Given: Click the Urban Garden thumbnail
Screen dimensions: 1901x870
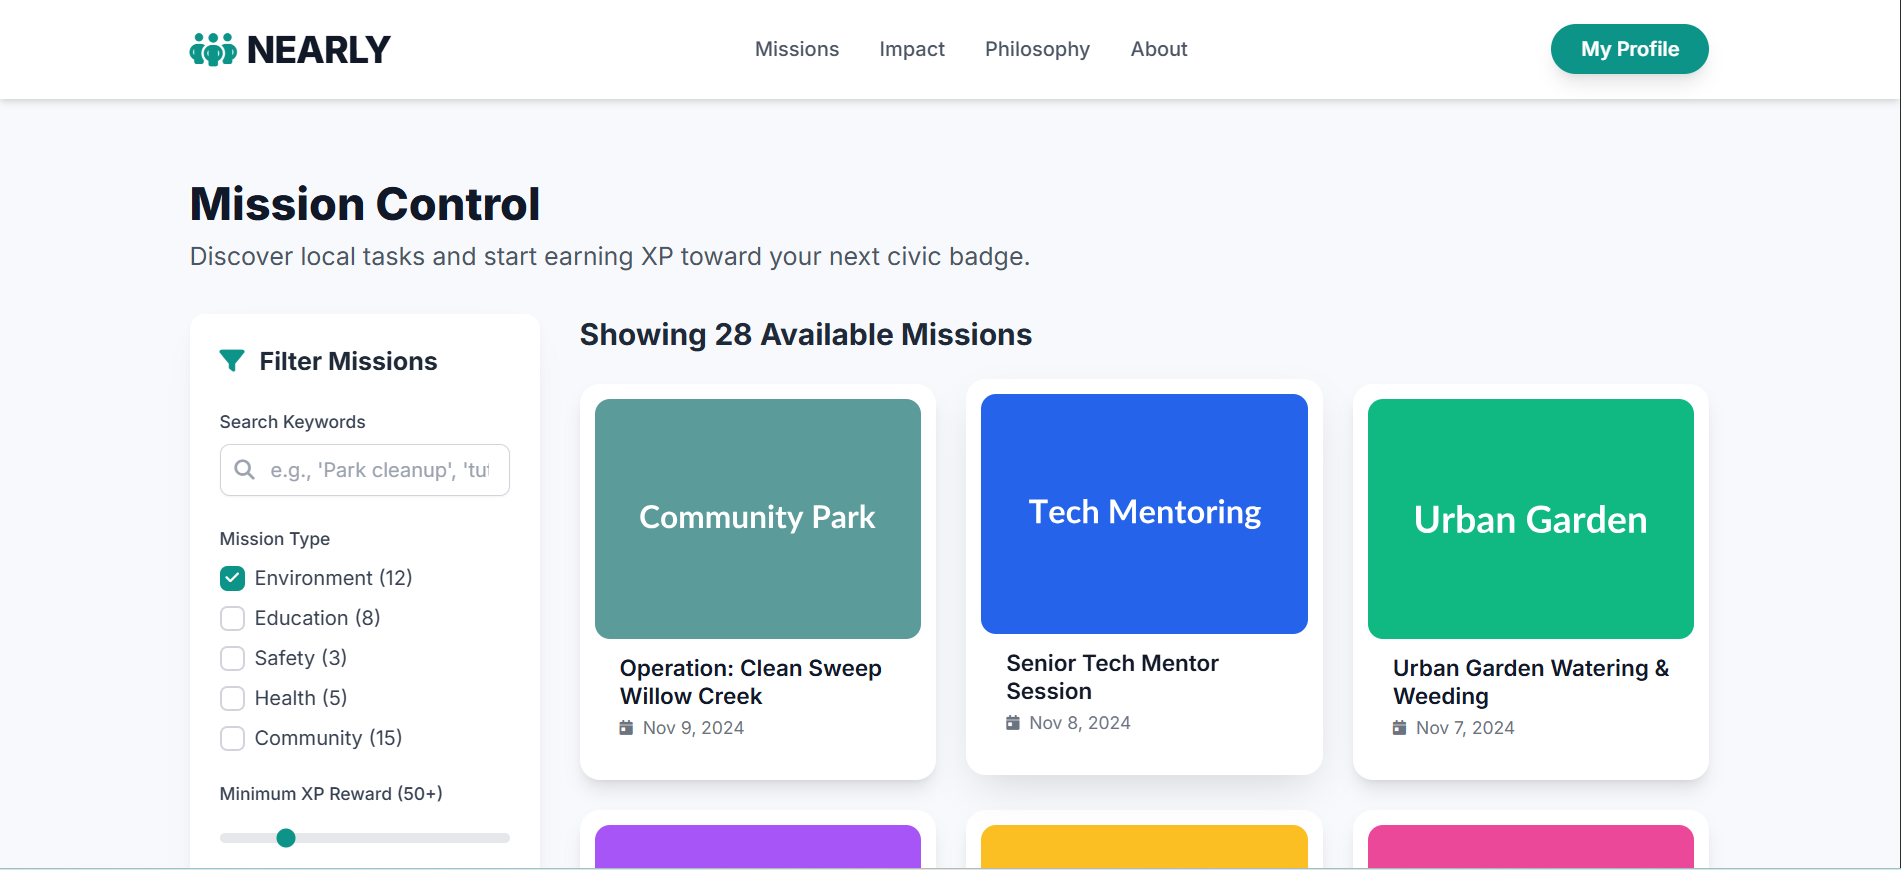Looking at the screenshot, I should coord(1531,519).
